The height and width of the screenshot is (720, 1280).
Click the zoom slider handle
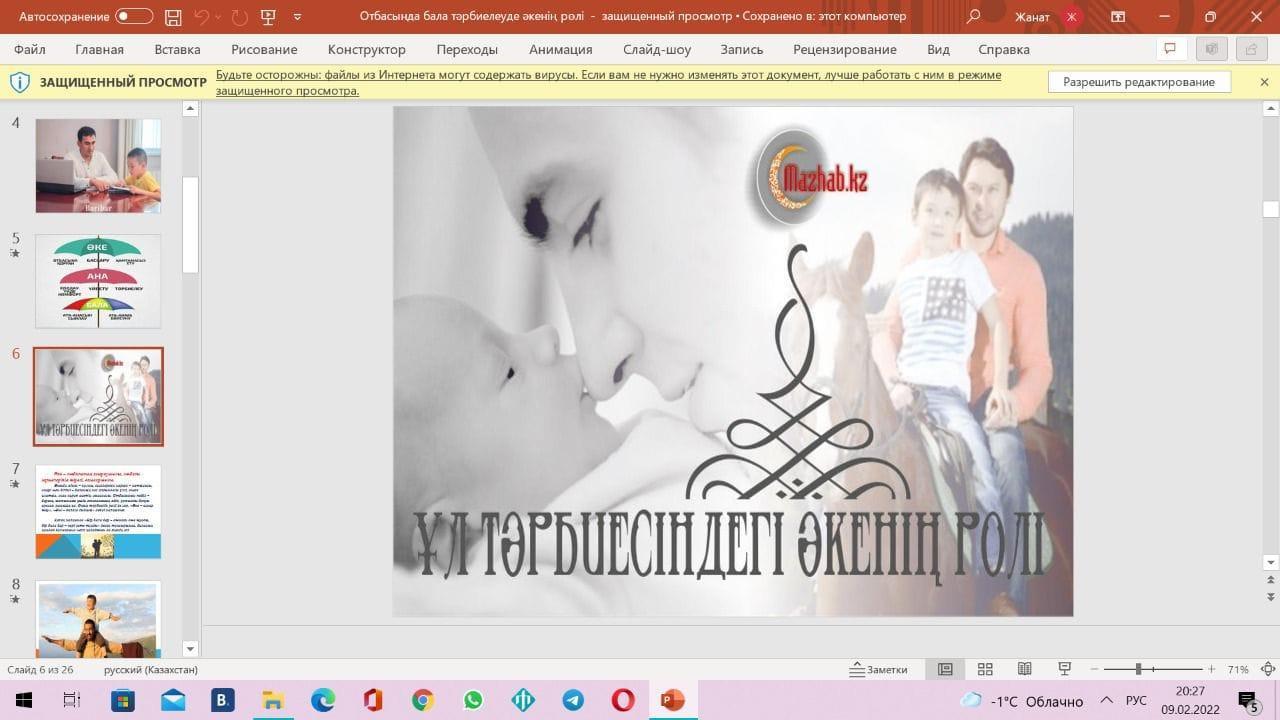pyautogui.click(x=1138, y=669)
